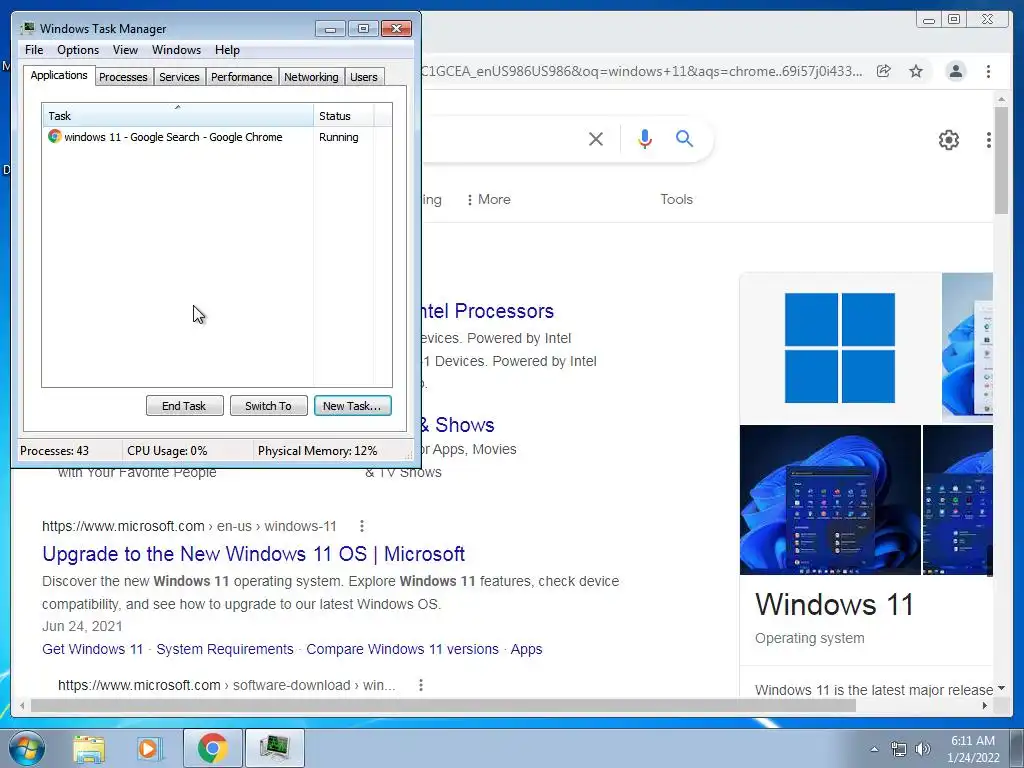1024x768 pixels.
Task: Click the New Task... button
Action: [x=353, y=406]
